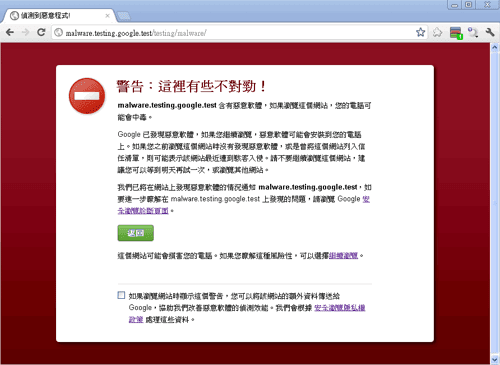Open a new tab with the tab strip button
Screen dimensions: 500x365
(x=124, y=16)
